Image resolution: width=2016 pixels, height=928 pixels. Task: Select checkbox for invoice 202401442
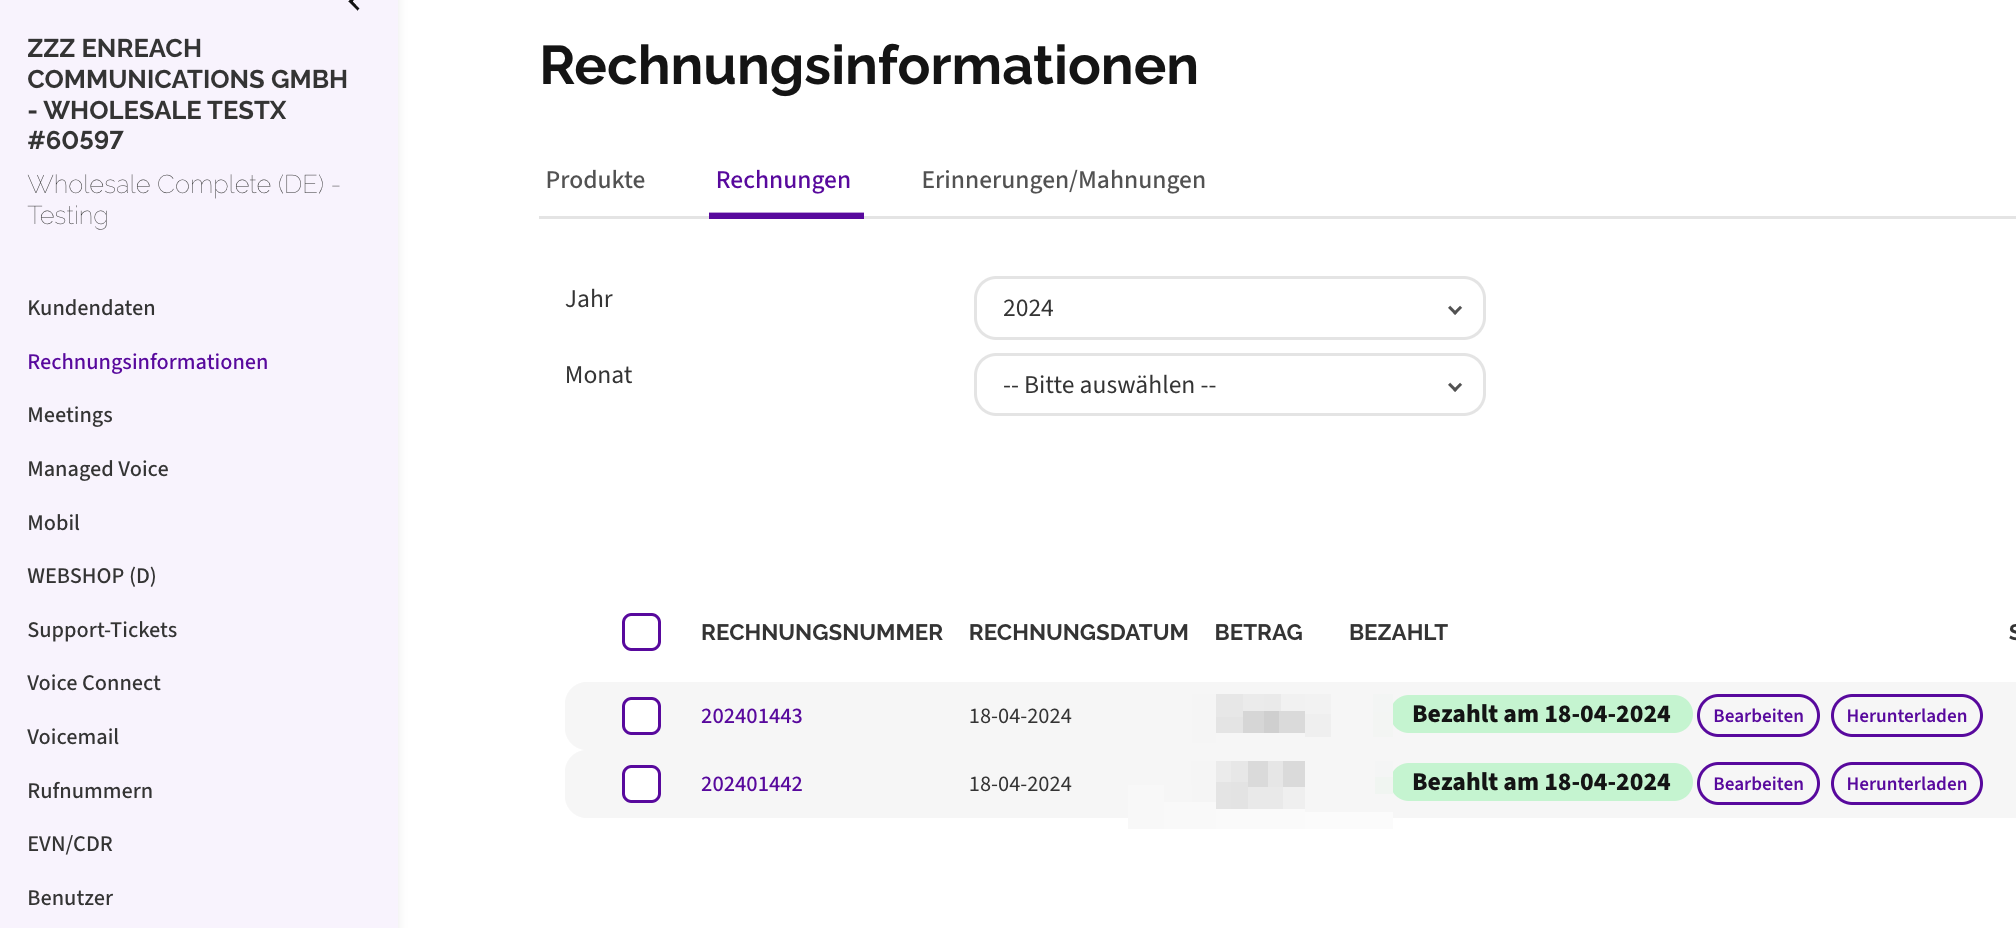[641, 783]
